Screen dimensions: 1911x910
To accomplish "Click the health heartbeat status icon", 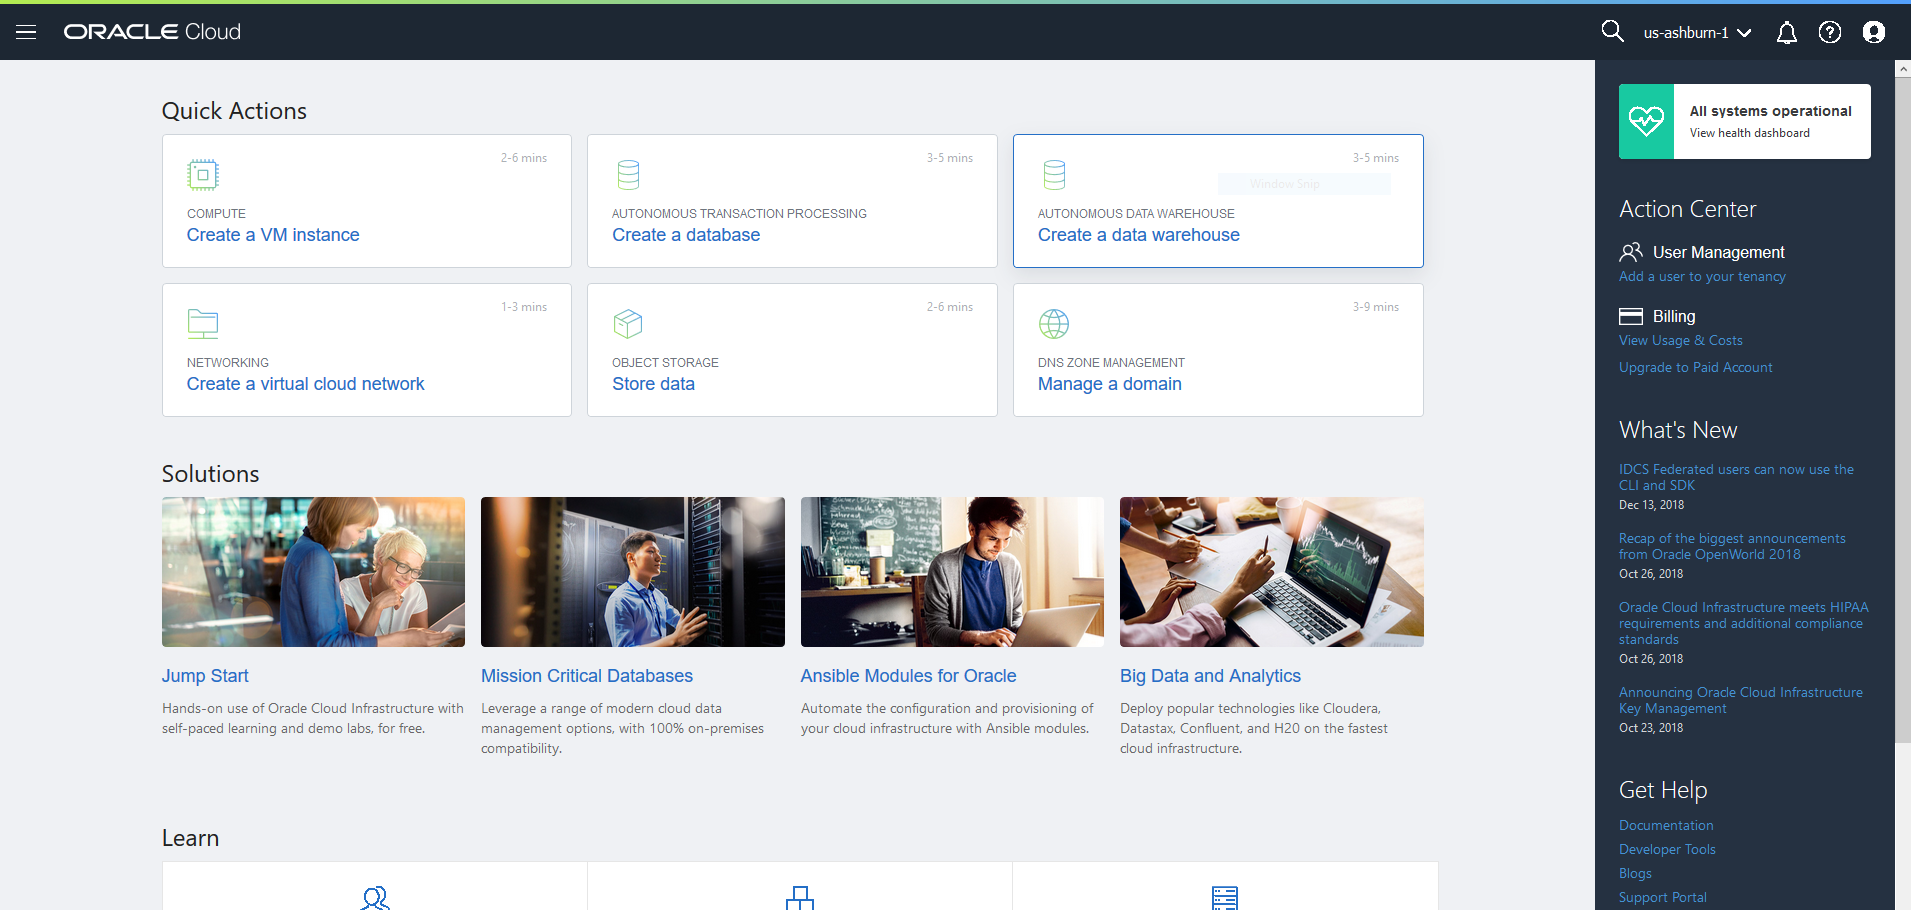I will [1646, 121].
